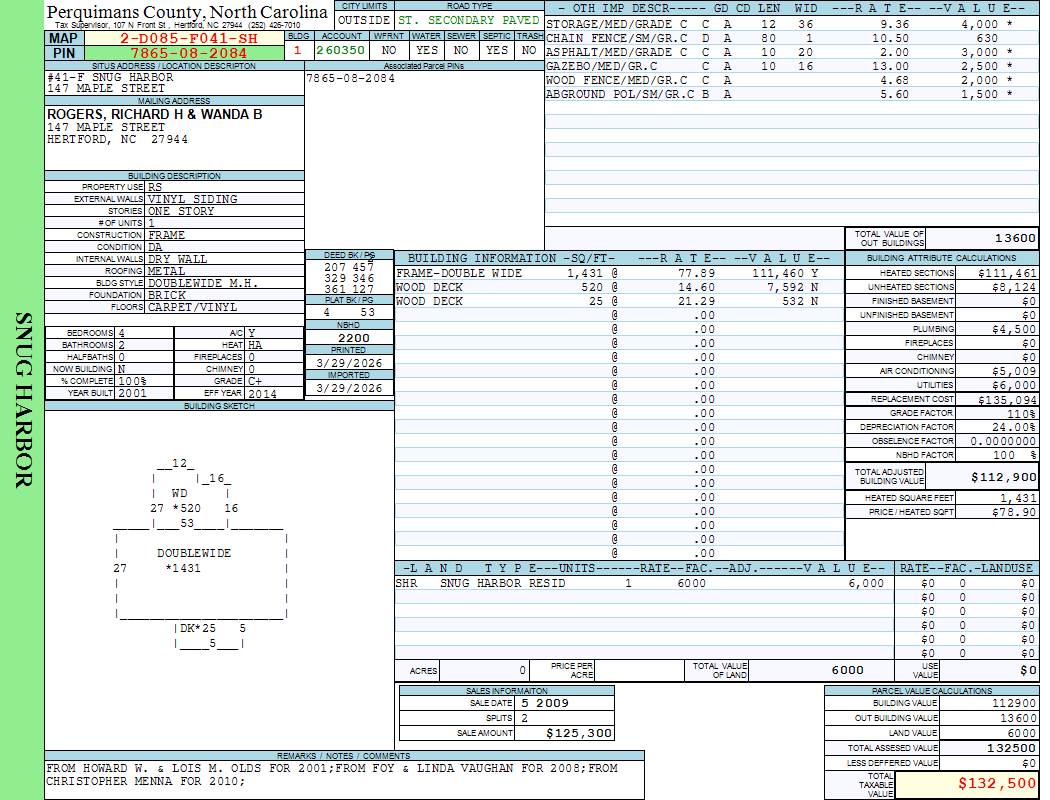Click the SNUG HARBOR green side banner
Viewport: 1050px width, 800px height.
22,400
